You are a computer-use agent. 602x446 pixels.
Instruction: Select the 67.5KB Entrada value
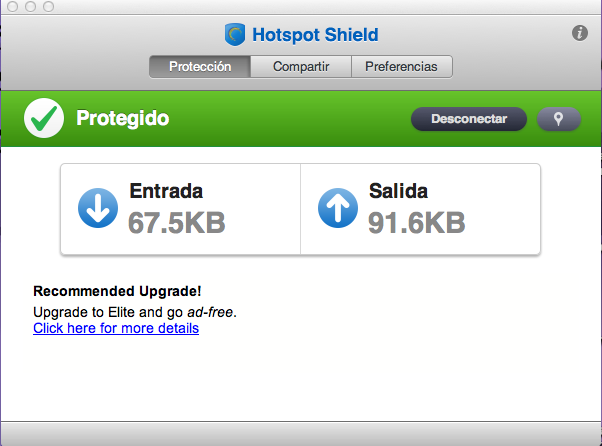click(176, 221)
